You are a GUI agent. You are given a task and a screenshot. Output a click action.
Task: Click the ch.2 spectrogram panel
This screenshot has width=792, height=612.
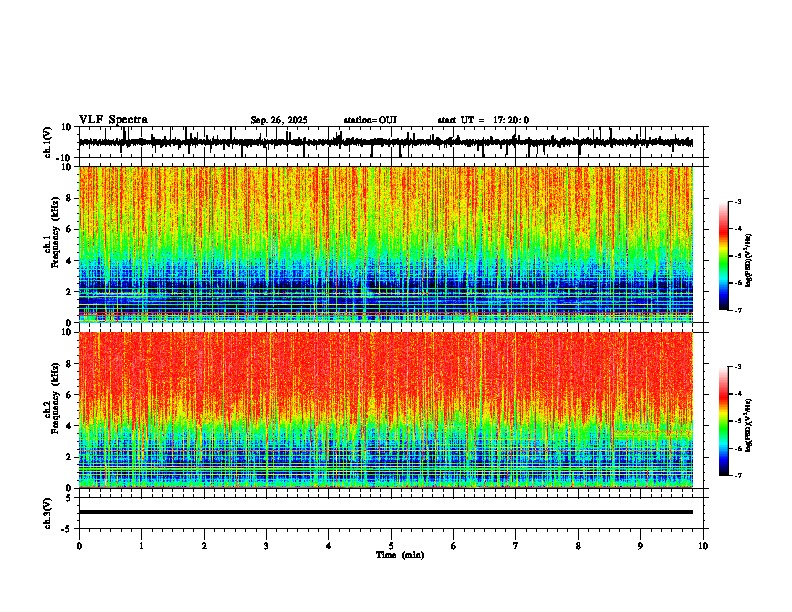pos(386,410)
